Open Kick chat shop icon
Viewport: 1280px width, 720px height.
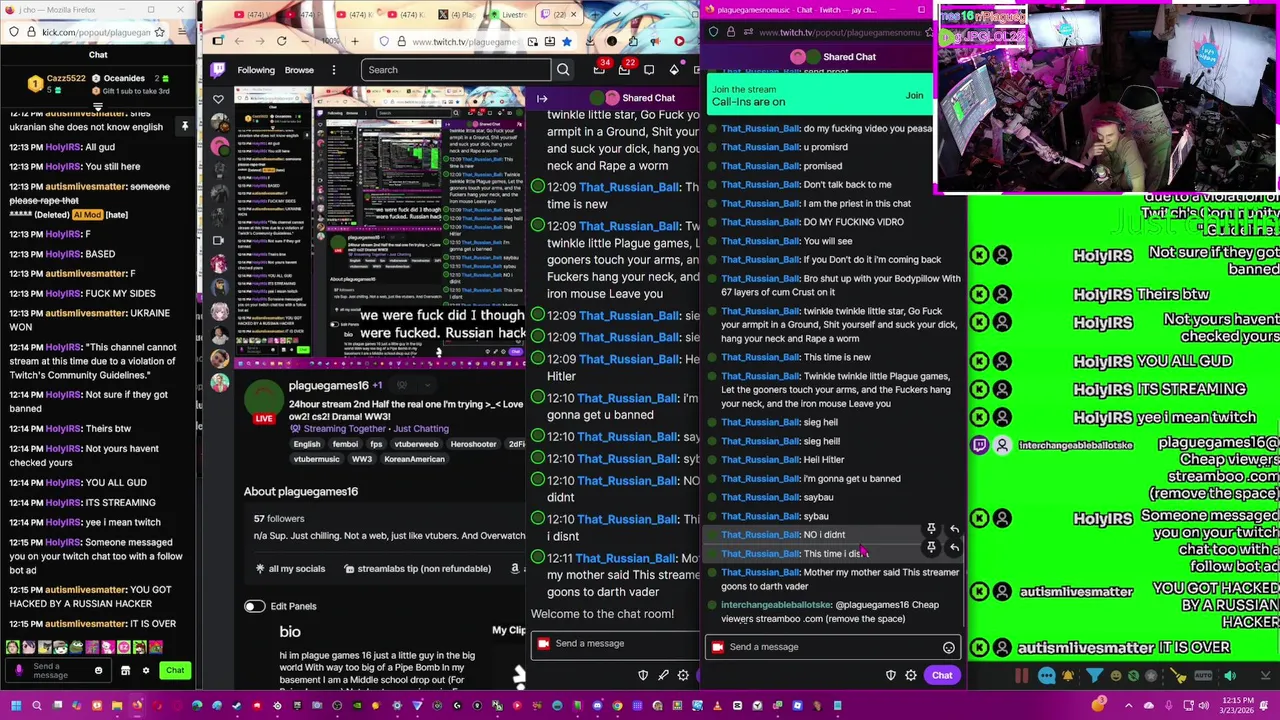click(125, 670)
